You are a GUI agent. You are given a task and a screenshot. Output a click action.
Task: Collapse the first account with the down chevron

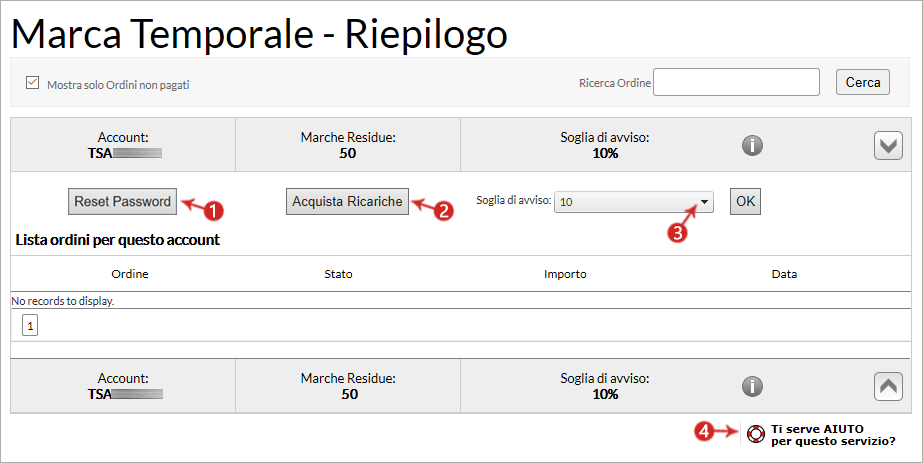tap(888, 145)
